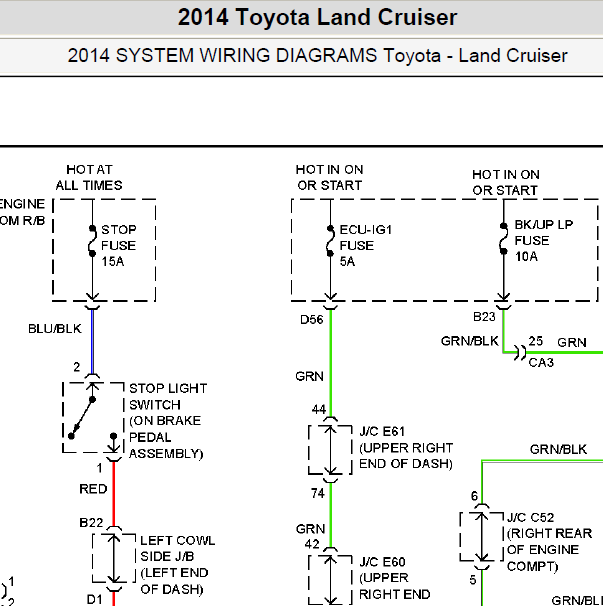Click GRN/BLK label above J/C C52 wire
Image resolution: width=603 pixels, height=606 pixels.
(x=559, y=449)
